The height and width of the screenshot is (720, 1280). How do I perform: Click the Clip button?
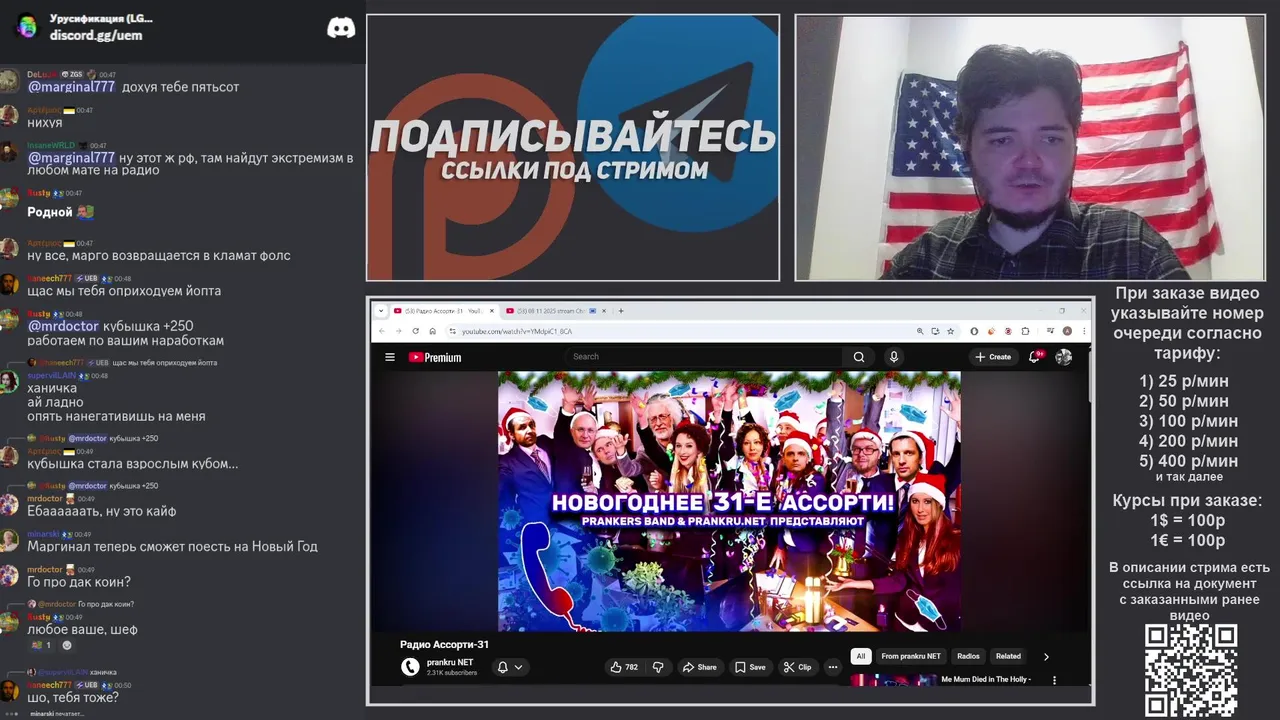point(797,667)
